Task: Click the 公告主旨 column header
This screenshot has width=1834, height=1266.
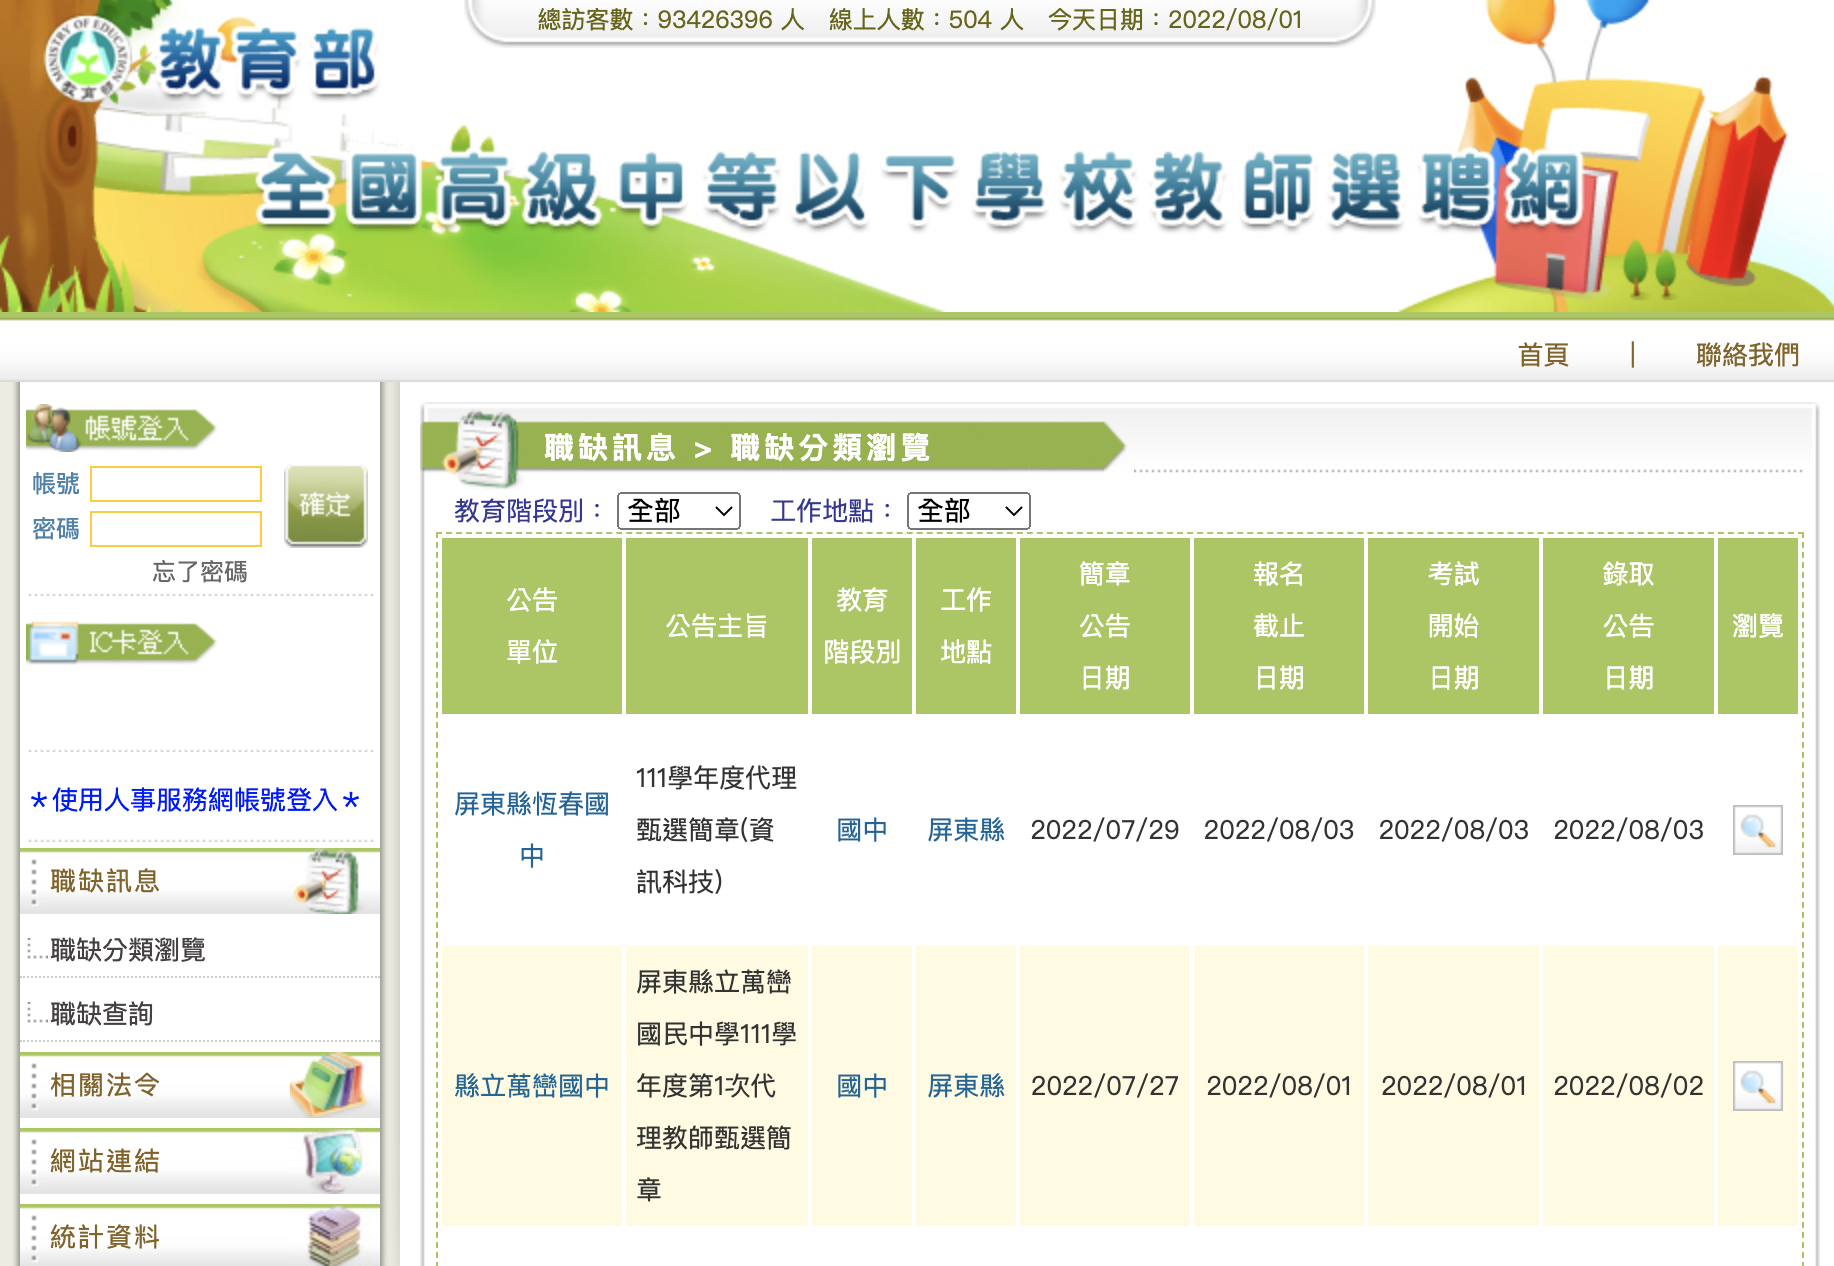Action: click(x=717, y=626)
